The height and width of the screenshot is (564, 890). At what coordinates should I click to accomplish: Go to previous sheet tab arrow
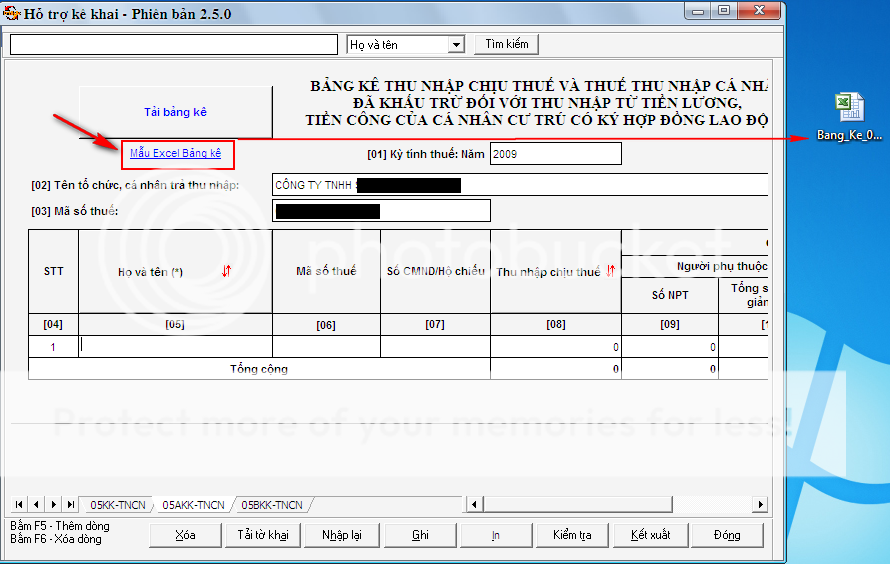(x=37, y=505)
